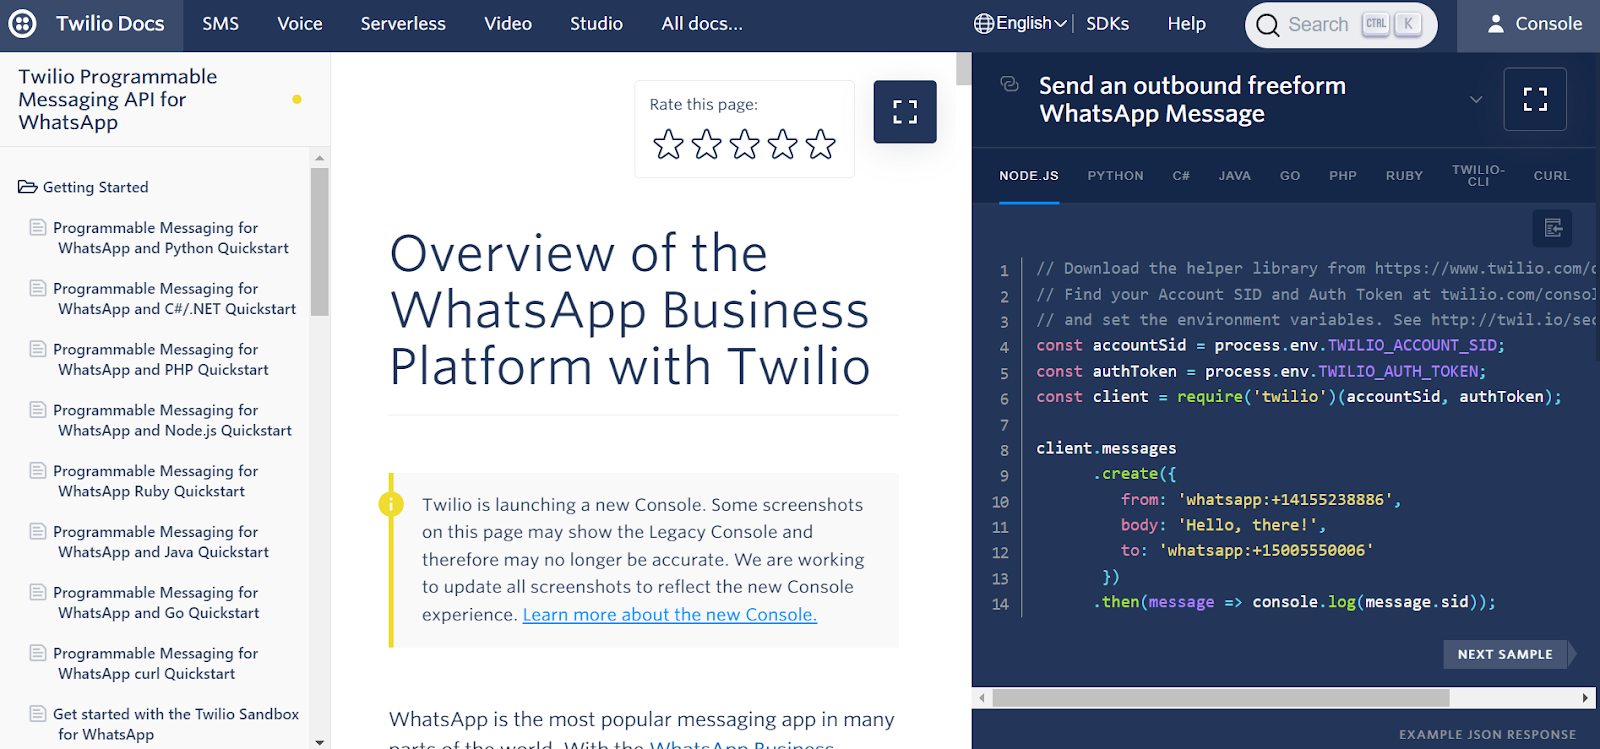Click the page vertical scrollbar thumb

point(964,68)
